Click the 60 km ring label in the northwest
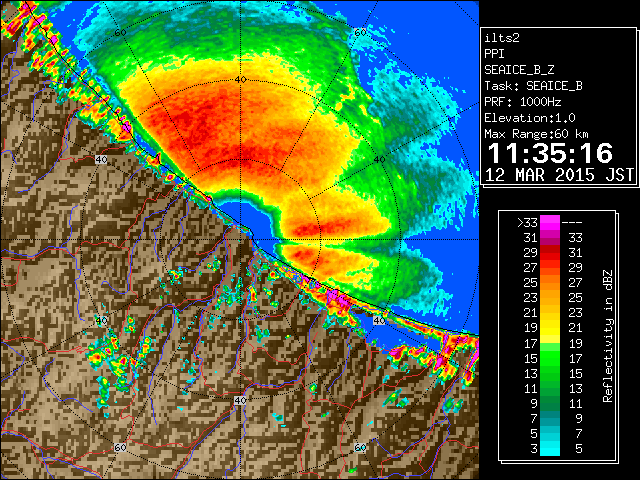Screen dimensions: 640x480 pos(120,33)
